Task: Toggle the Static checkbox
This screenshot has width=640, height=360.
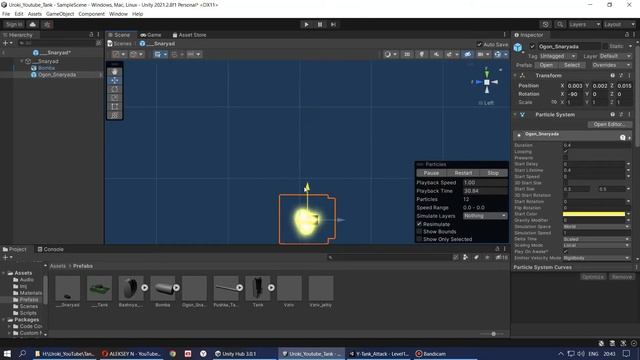Action: pos(605,46)
